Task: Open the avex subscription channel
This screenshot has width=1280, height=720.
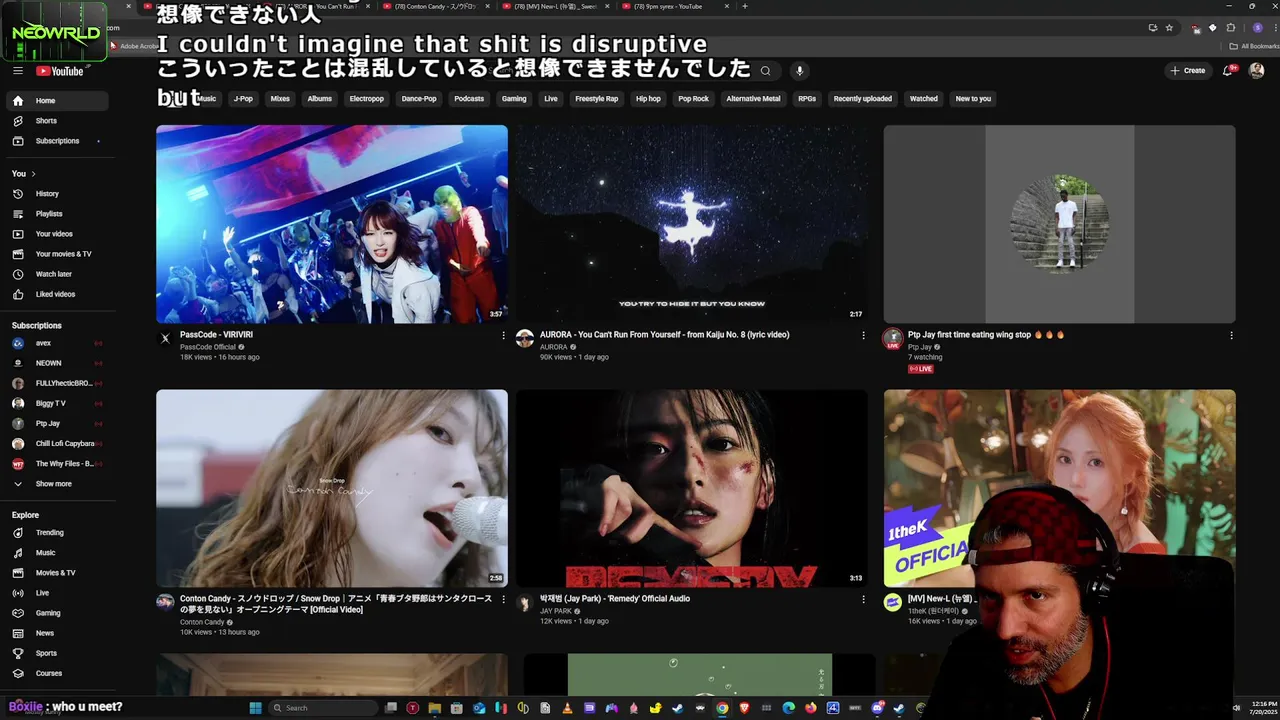Action: [58, 343]
